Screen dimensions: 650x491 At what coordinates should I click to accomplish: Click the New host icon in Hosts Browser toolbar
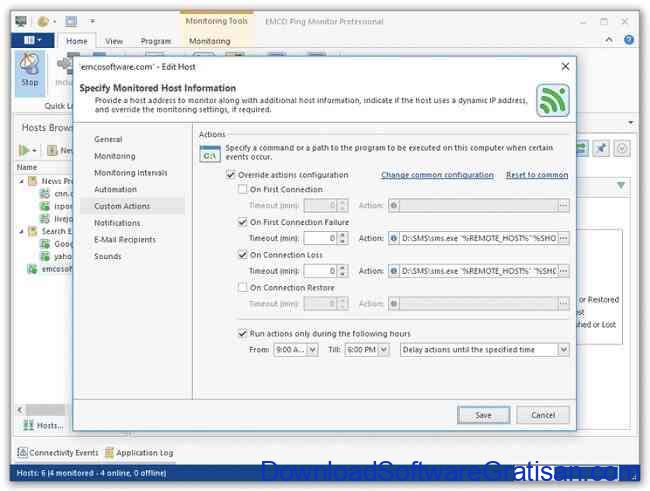coord(52,150)
